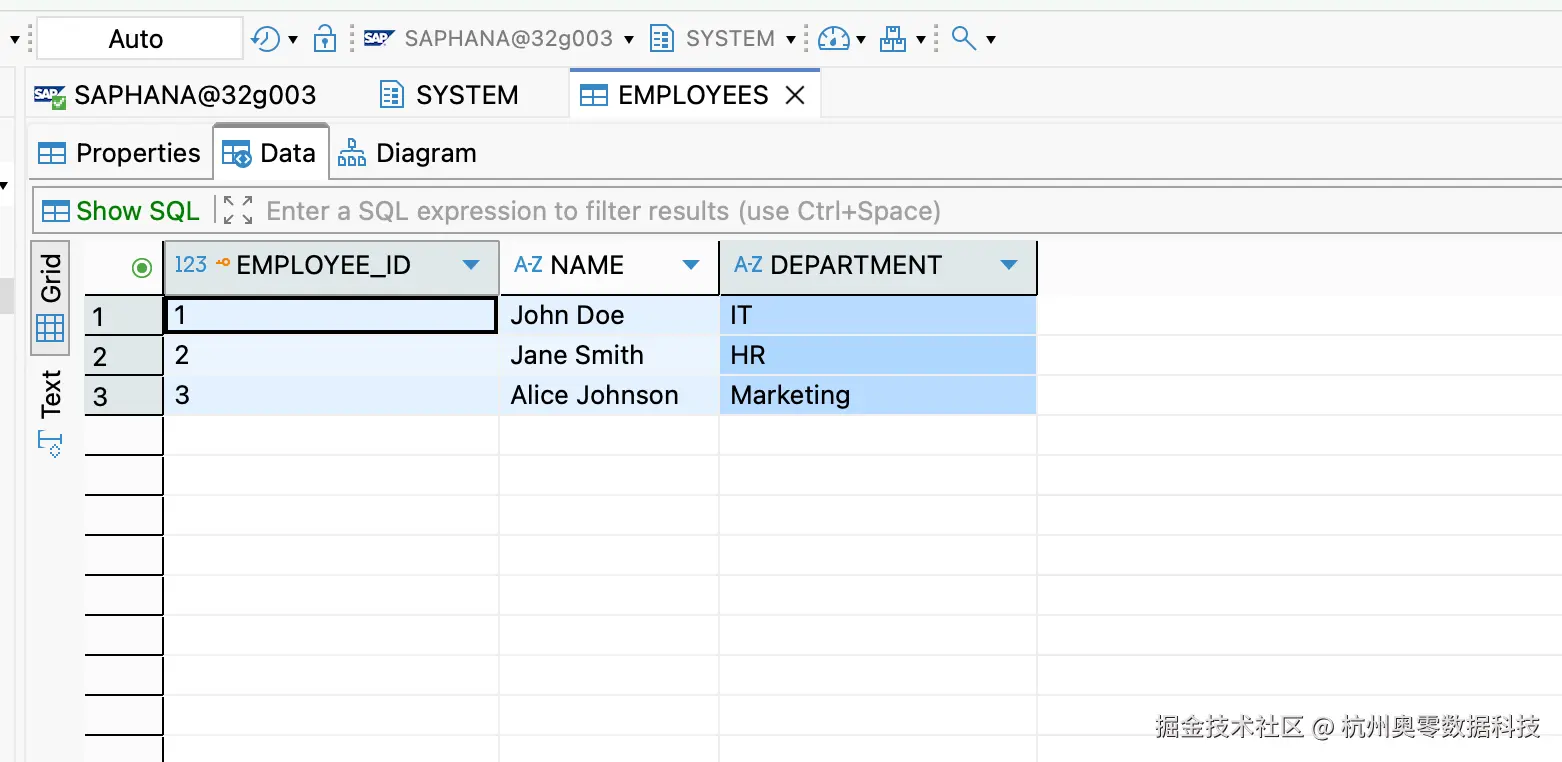This screenshot has width=1562, height=762.
Task: Open the NAME column filter arrow
Action: coord(690,266)
